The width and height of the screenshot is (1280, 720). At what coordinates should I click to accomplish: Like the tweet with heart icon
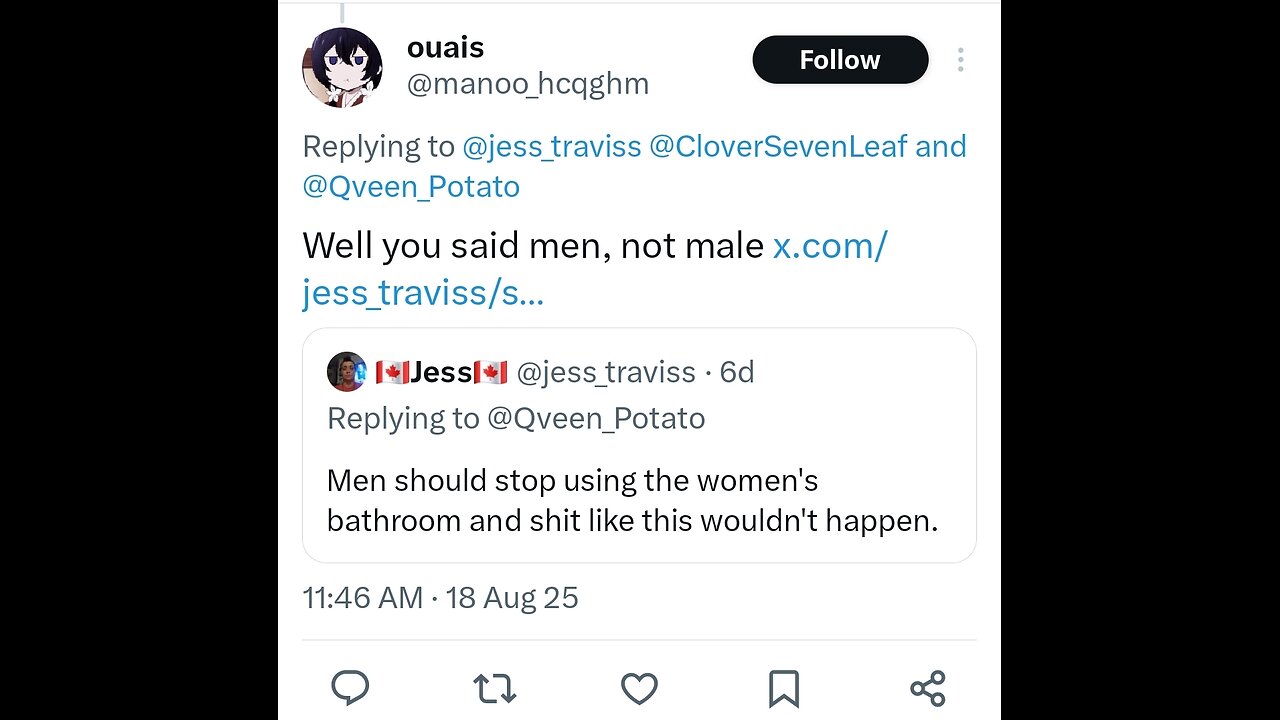639,688
